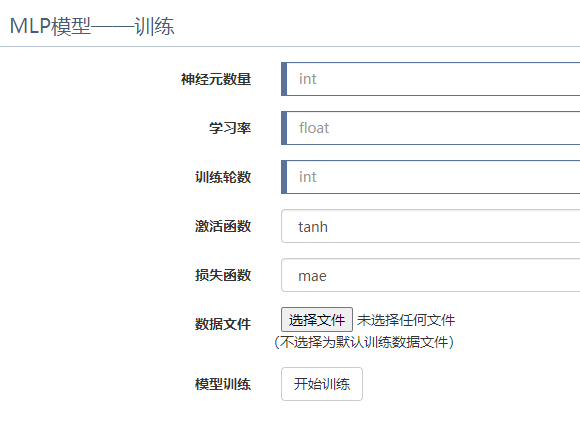Click the 训练轮数 field label
580x429 pixels.
pos(223,177)
